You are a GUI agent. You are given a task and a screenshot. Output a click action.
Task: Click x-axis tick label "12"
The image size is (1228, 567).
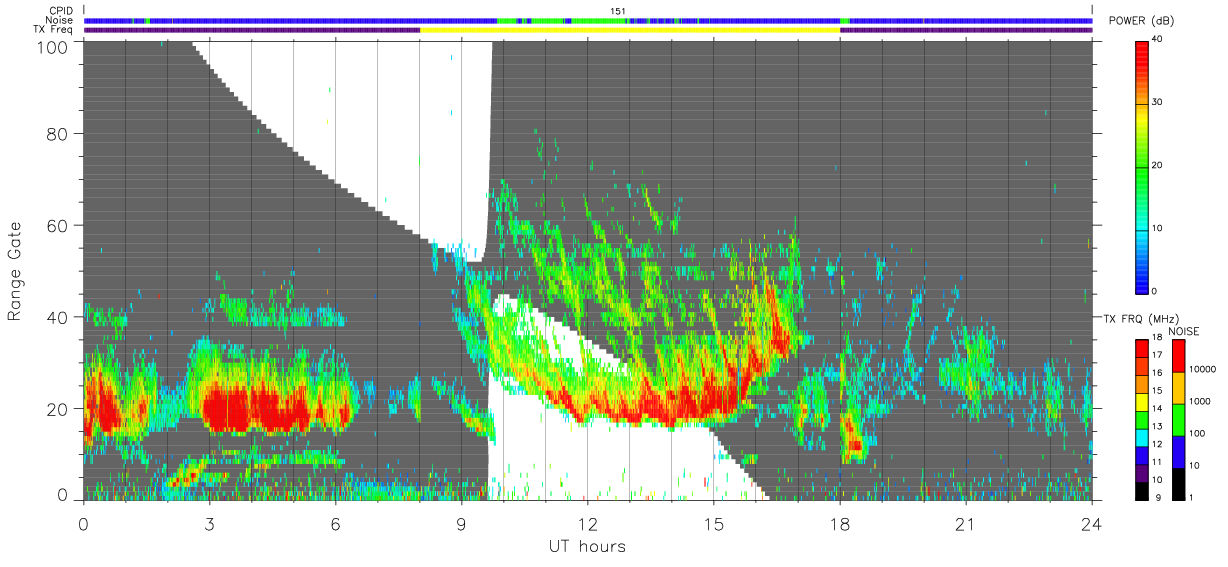(587, 524)
